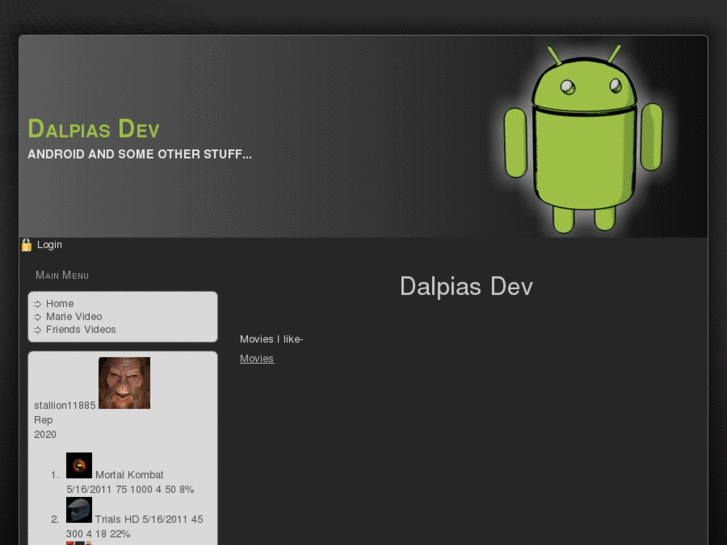Click the stallion11885 username
This screenshot has width=727, height=545.
pos(64,405)
